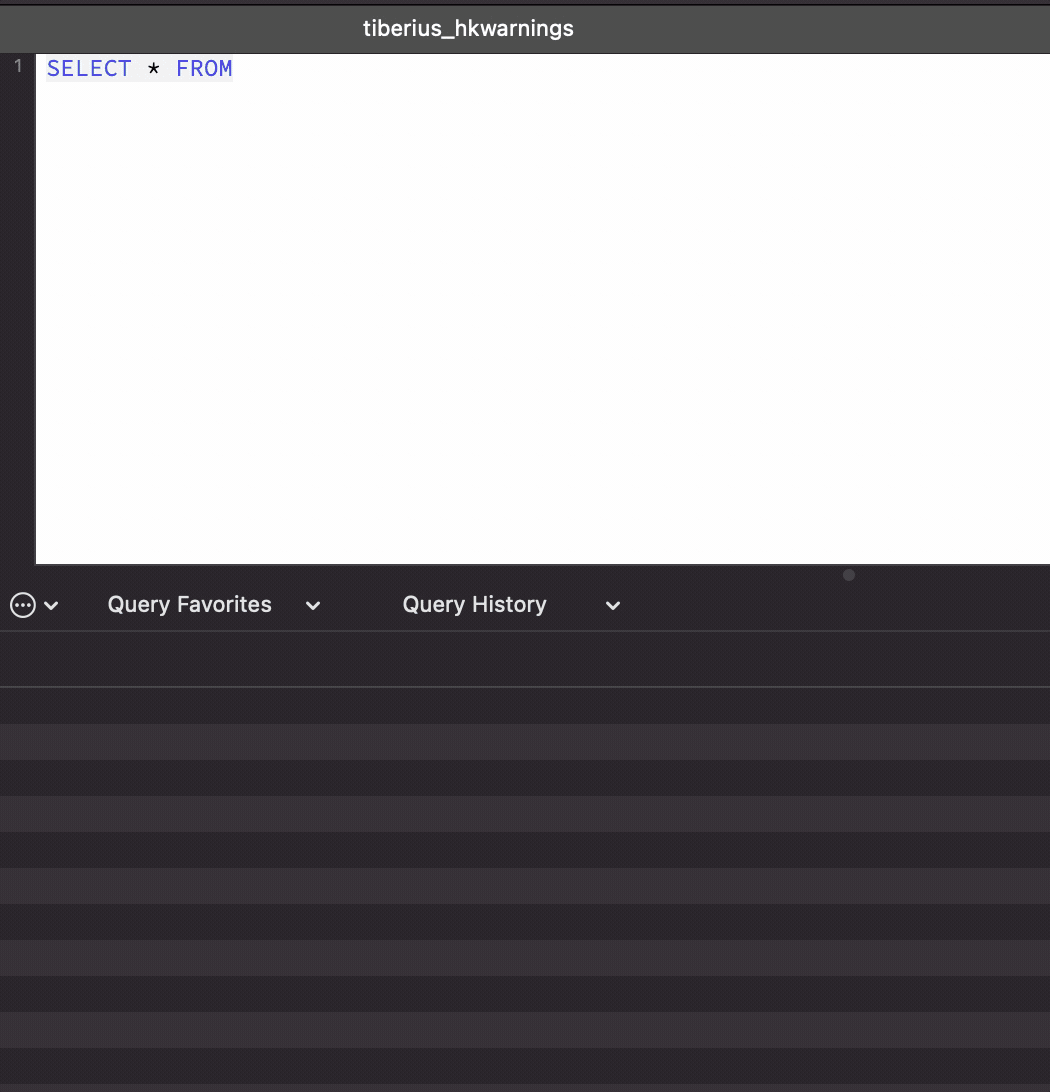Screen dimensions: 1050x1092
Task: Expand the Query History dropdown chevron
Action: click(612, 606)
